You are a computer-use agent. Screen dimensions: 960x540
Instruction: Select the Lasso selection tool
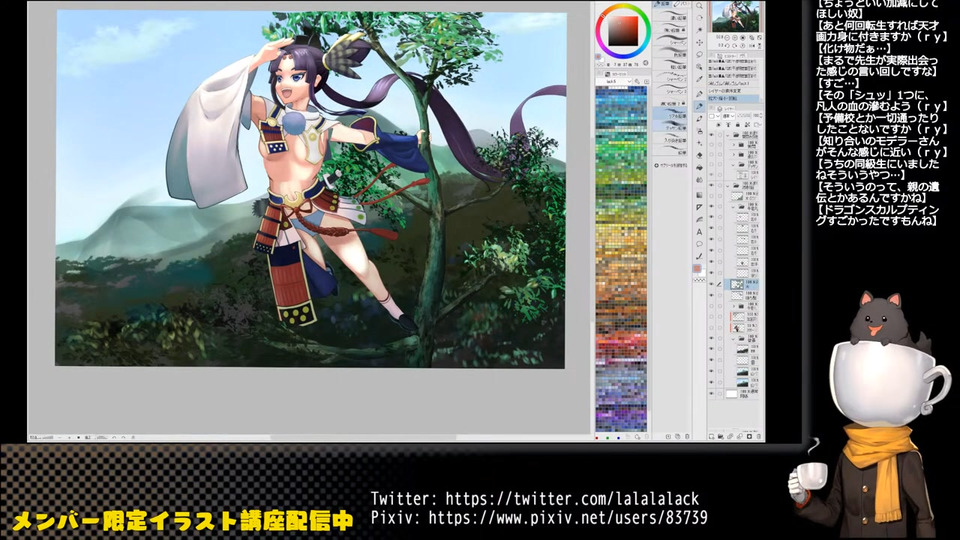click(x=699, y=54)
